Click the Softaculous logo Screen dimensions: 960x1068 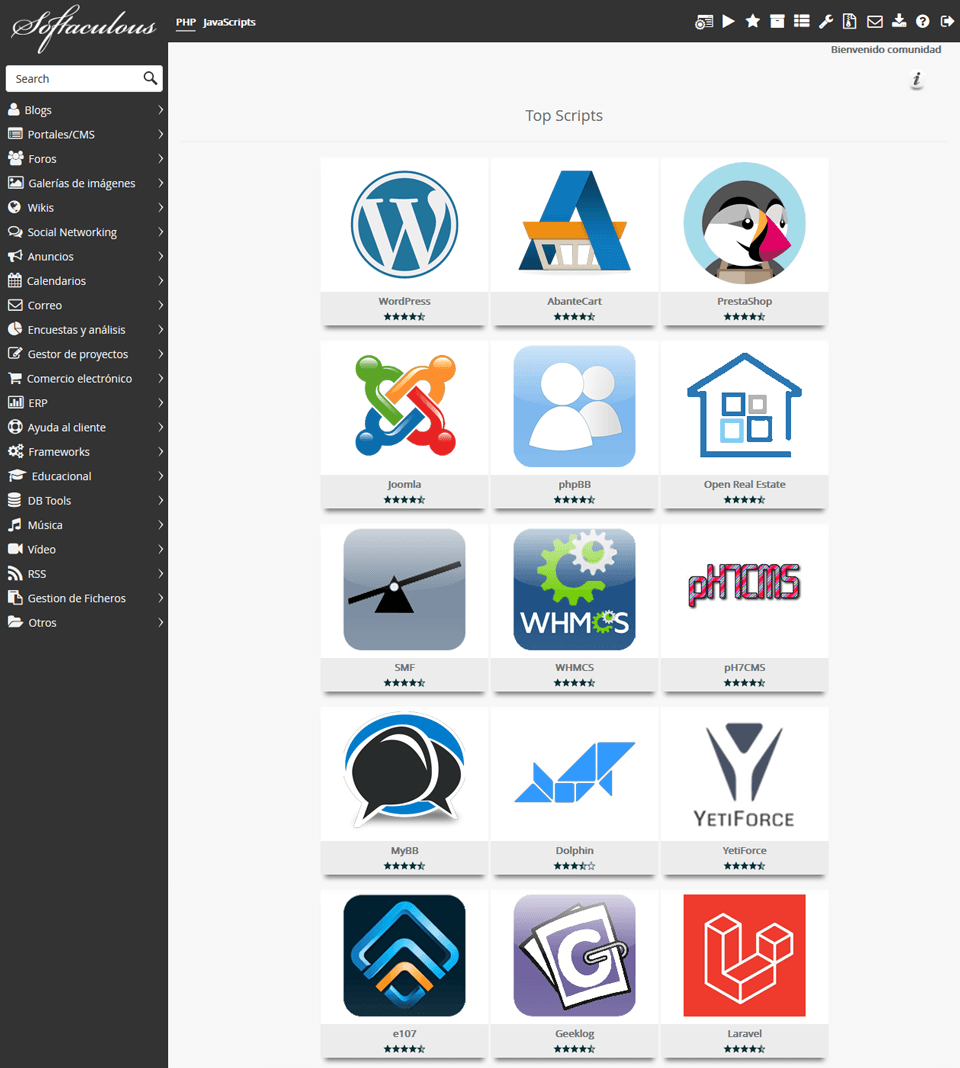click(83, 27)
